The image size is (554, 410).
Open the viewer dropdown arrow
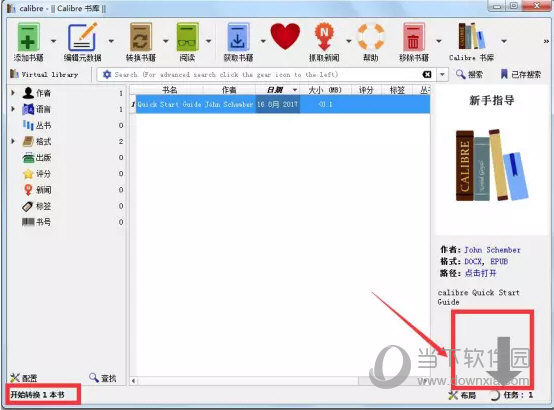(208, 41)
